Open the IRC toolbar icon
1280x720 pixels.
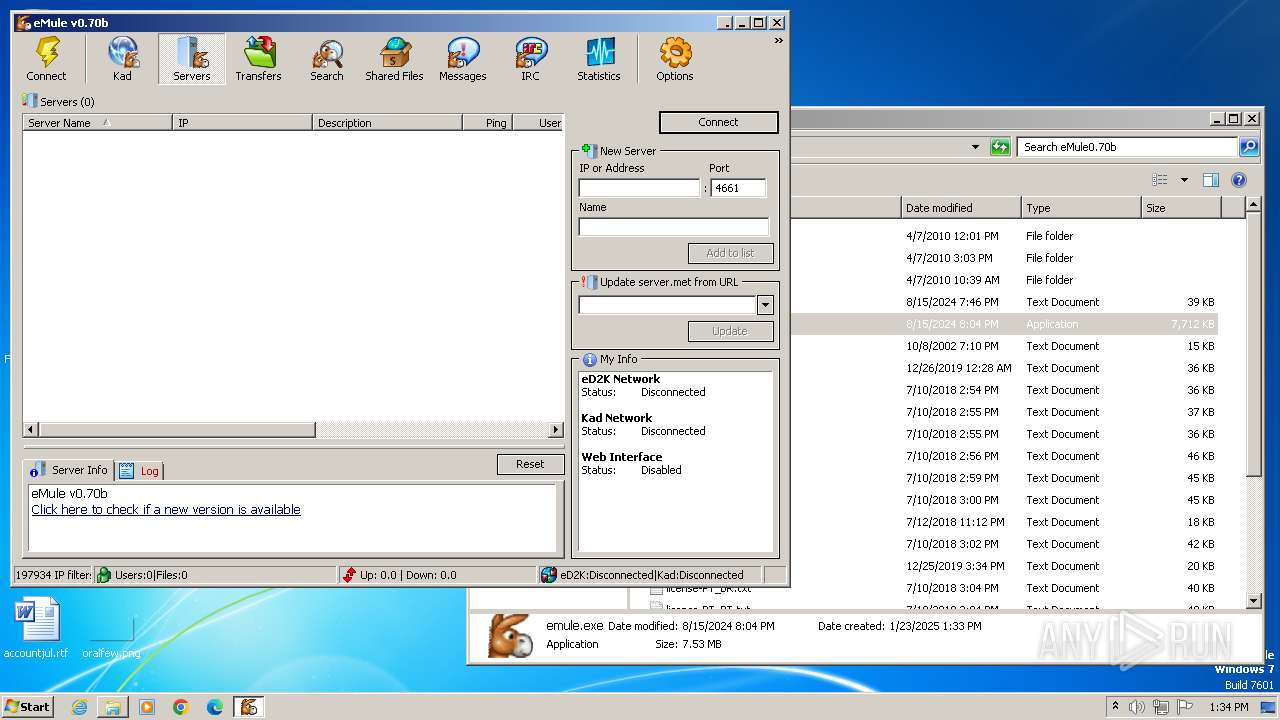tap(530, 59)
